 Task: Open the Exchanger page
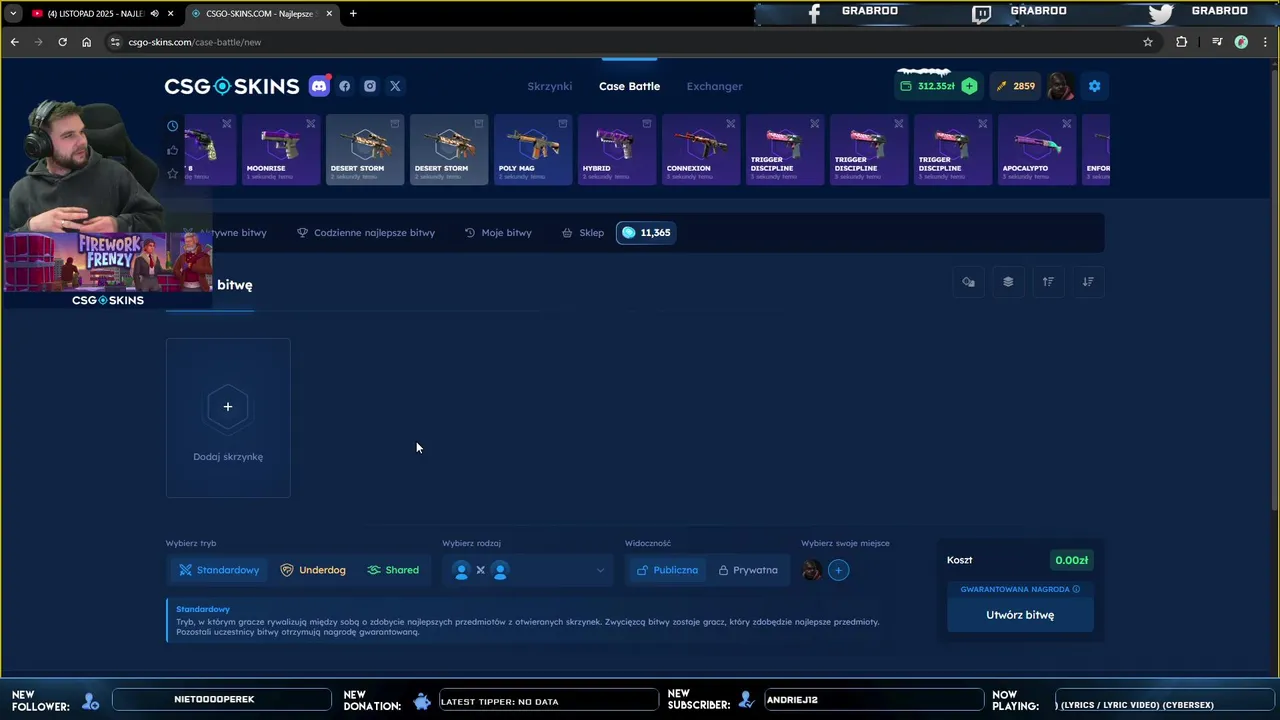(714, 86)
